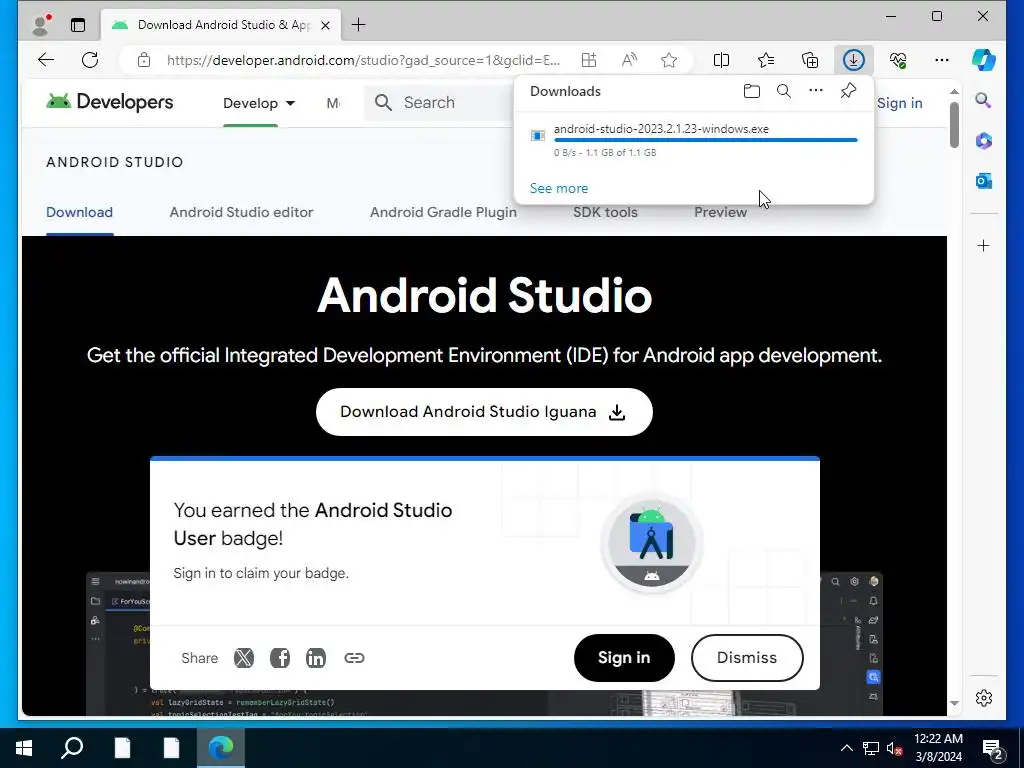Image resolution: width=1024 pixels, height=768 pixels.
Task: Share badge on LinkedIn
Action: point(315,658)
